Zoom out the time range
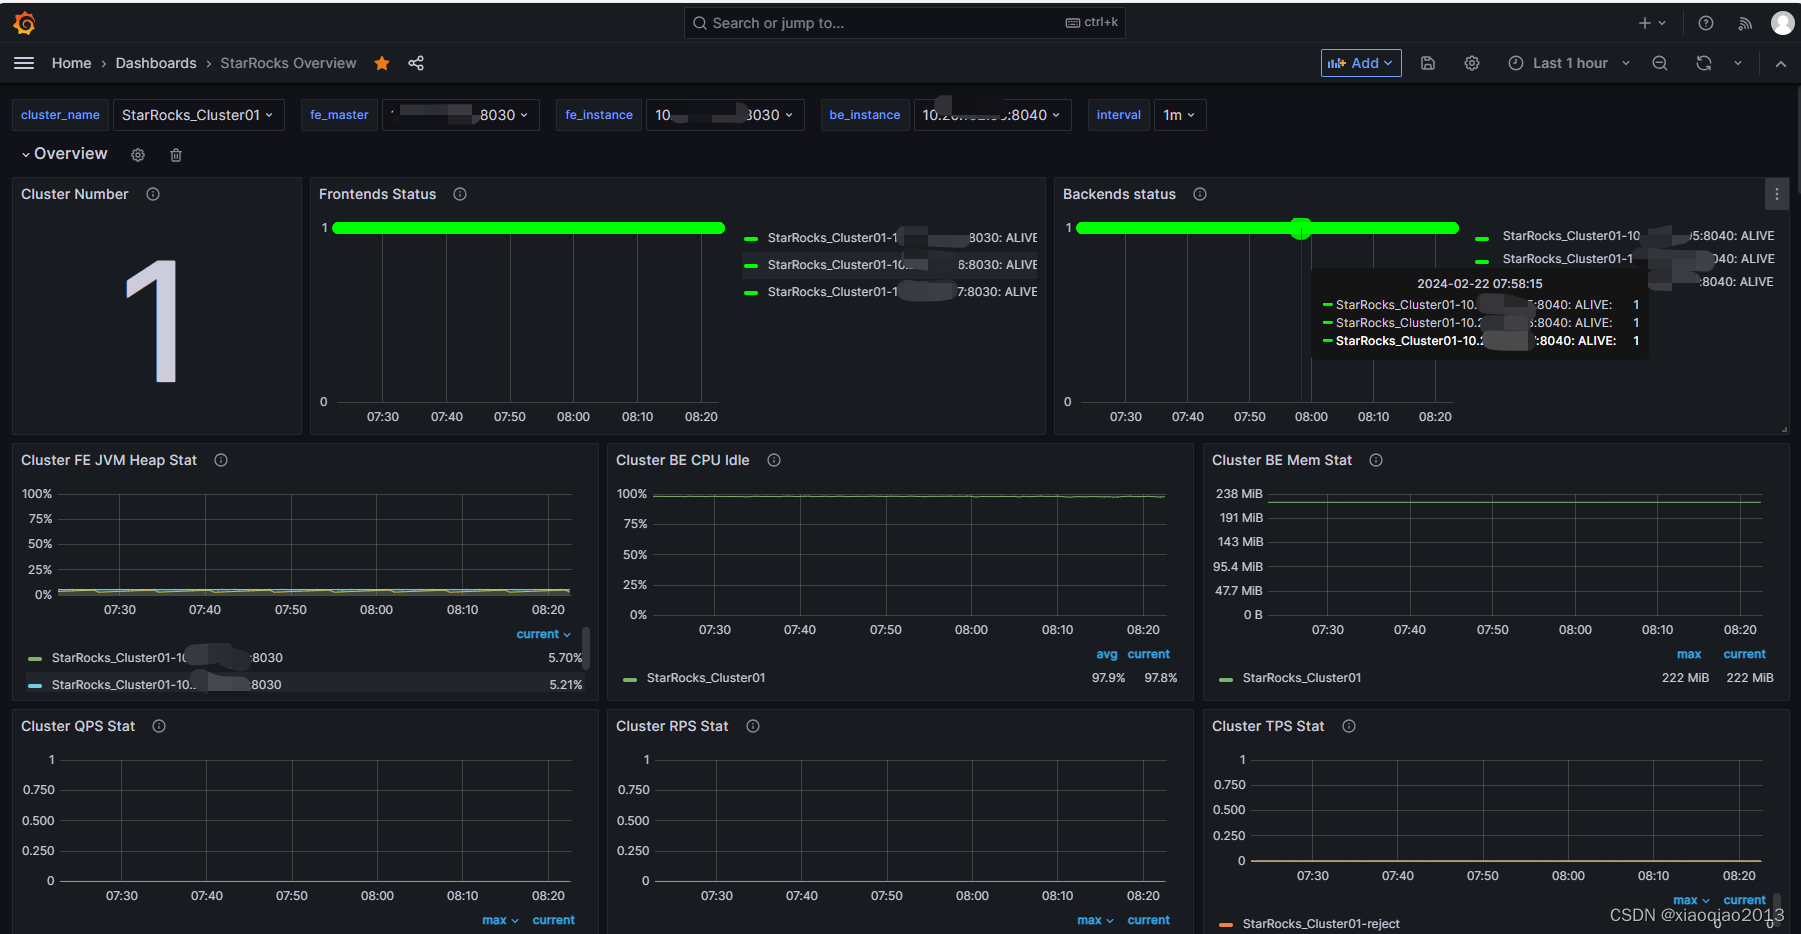Image resolution: width=1801 pixels, height=934 pixels. (x=1660, y=63)
